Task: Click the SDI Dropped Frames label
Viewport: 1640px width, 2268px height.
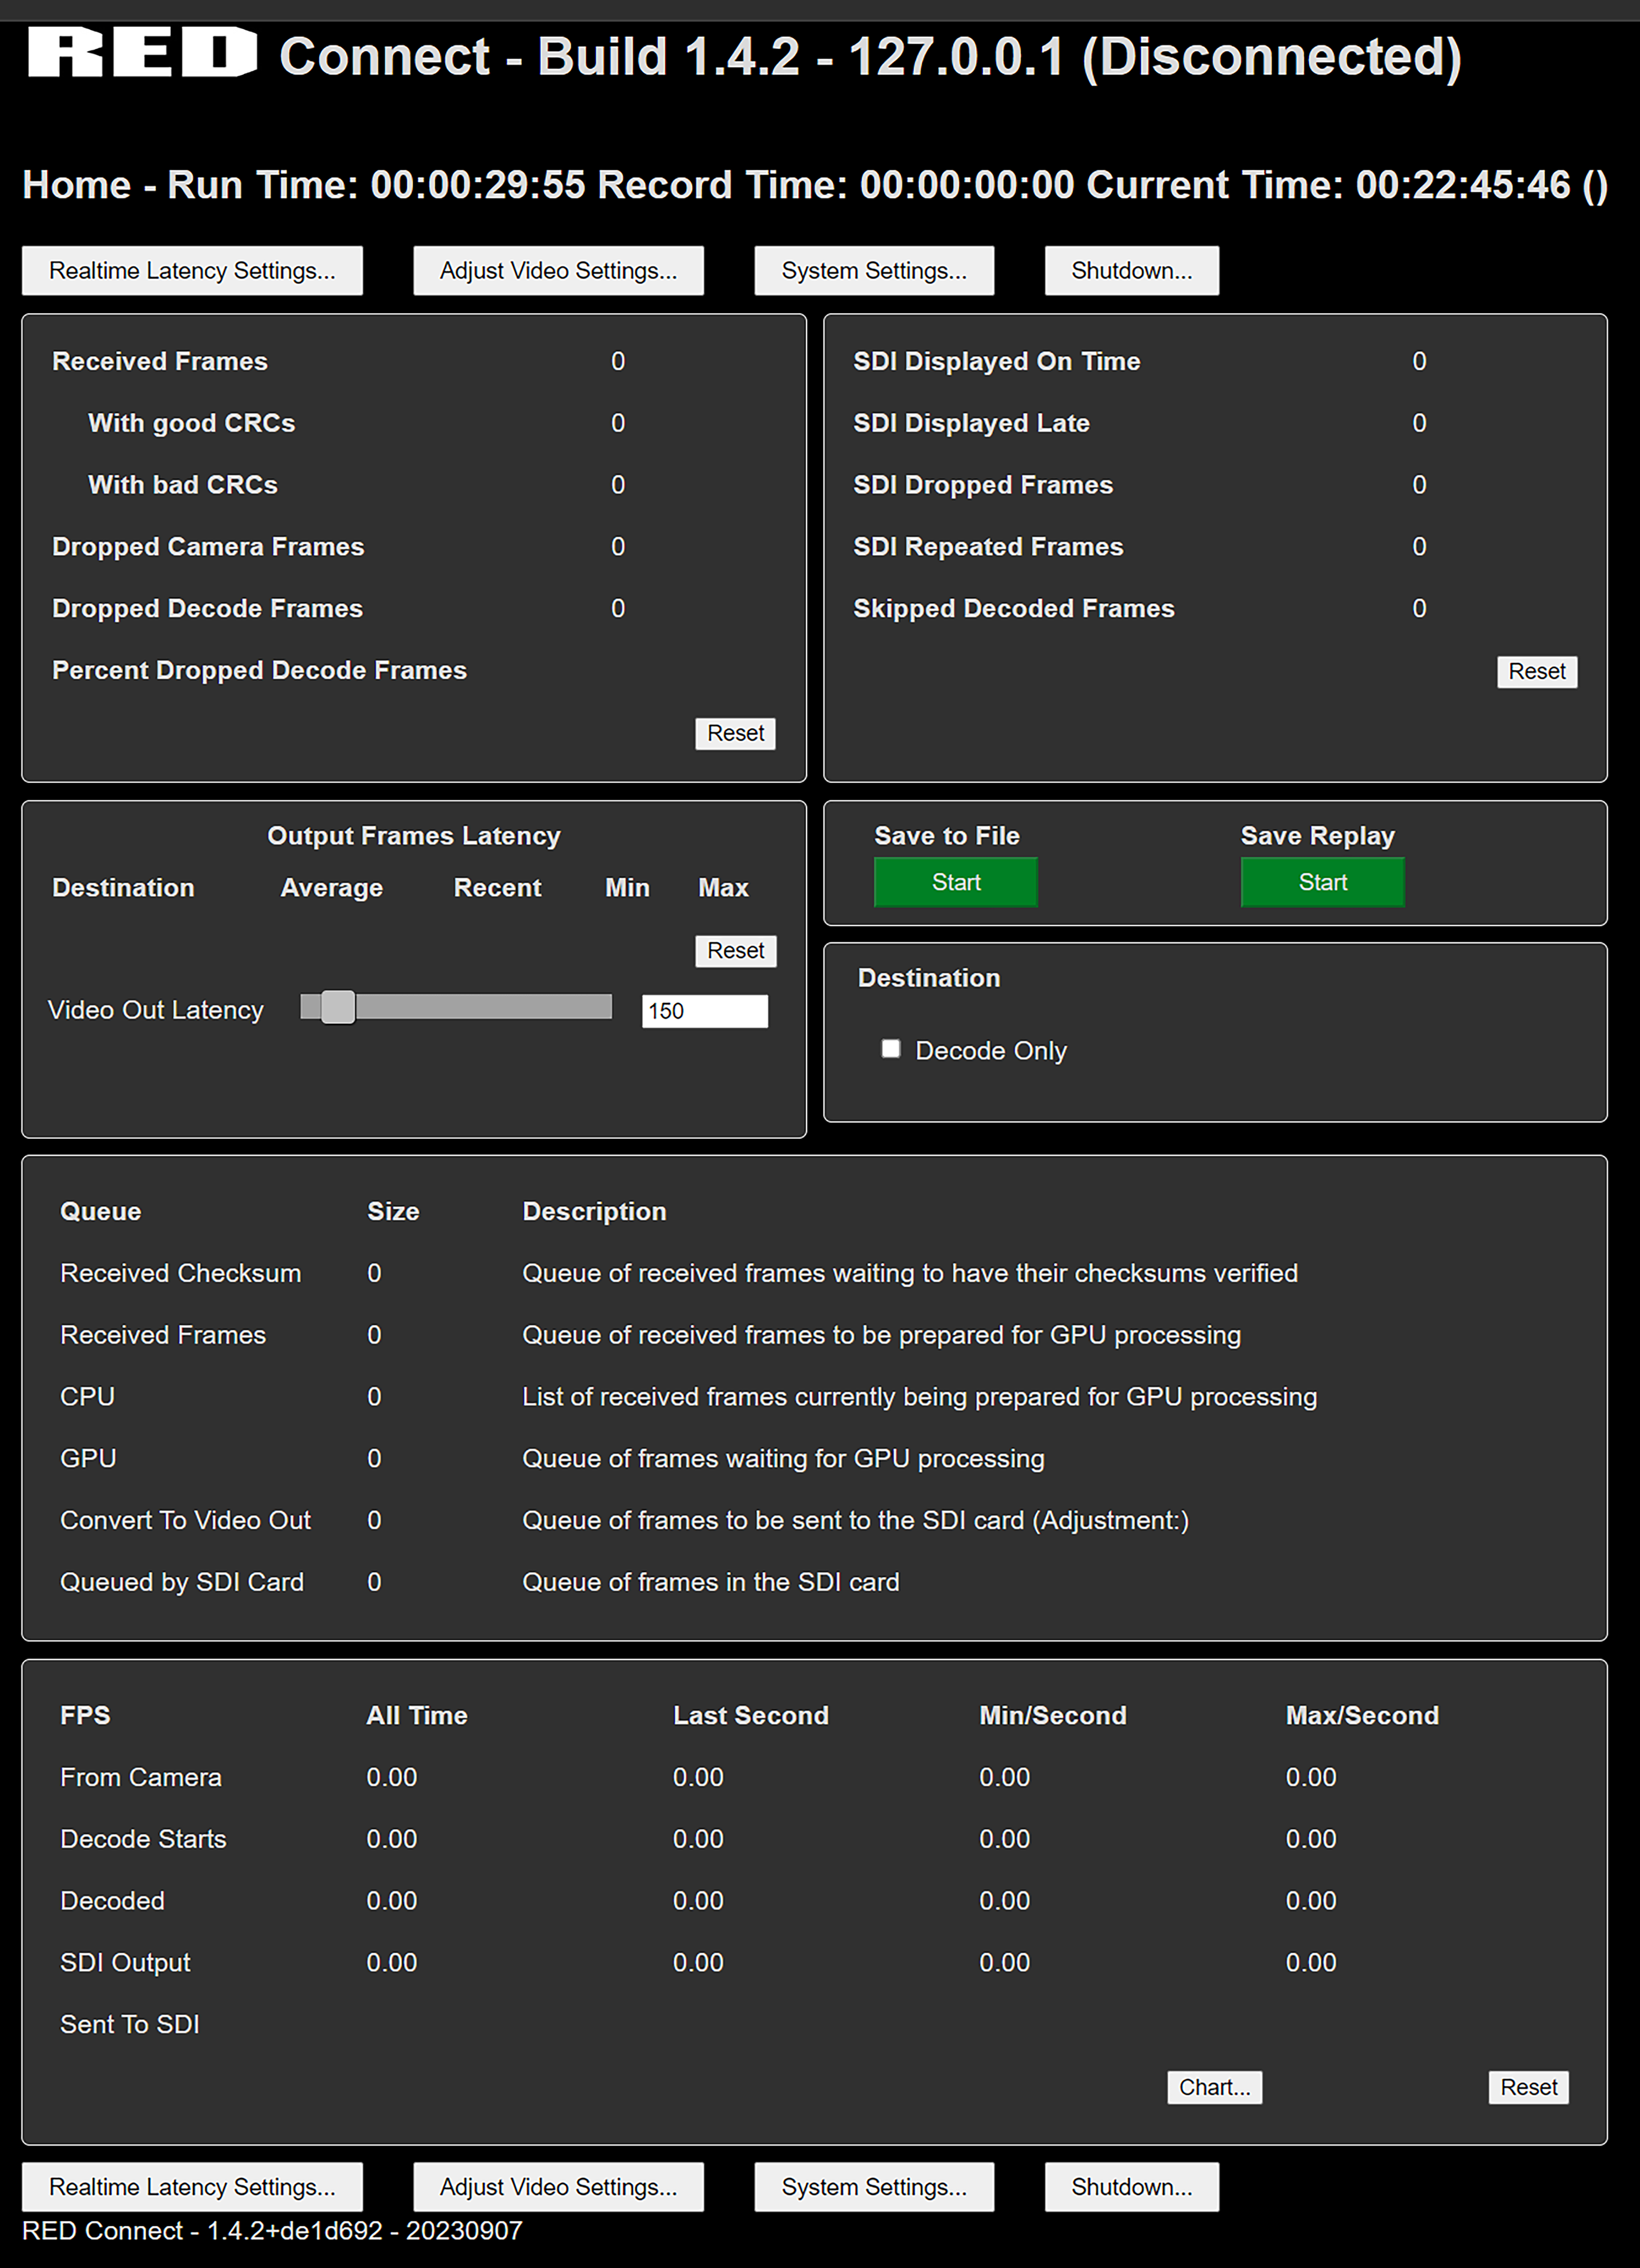Action: [983, 485]
